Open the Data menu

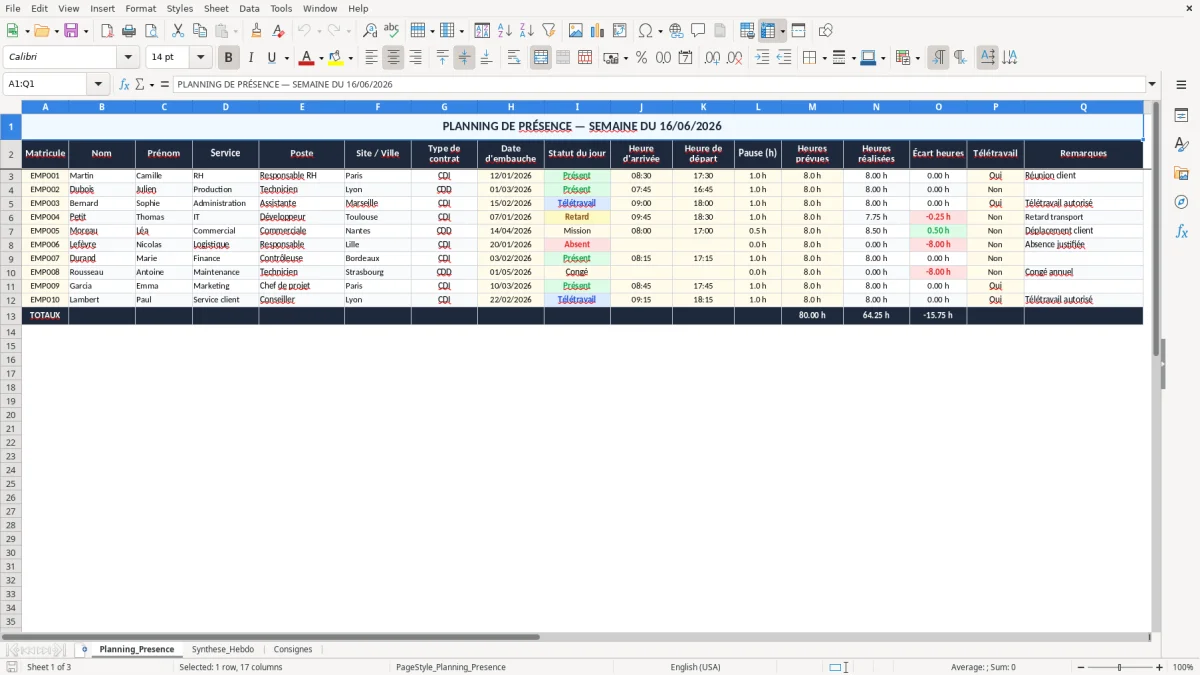[249, 8]
